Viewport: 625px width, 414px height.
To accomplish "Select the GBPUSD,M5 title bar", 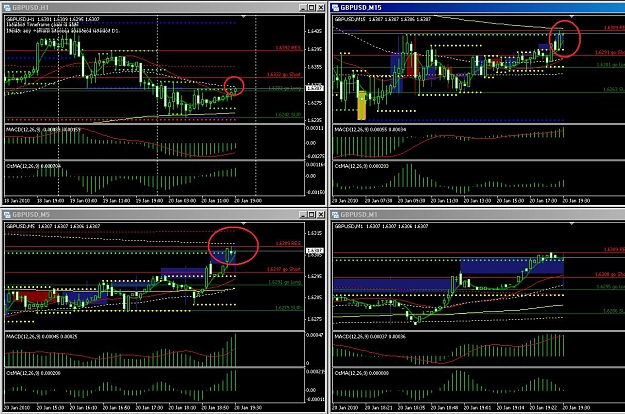I will point(163,214).
